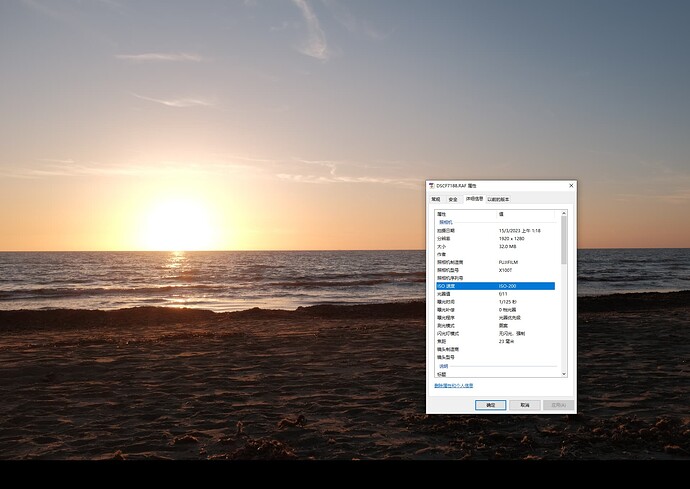Click the 取消 (Cancel) button

pyautogui.click(x=525, y=405)
